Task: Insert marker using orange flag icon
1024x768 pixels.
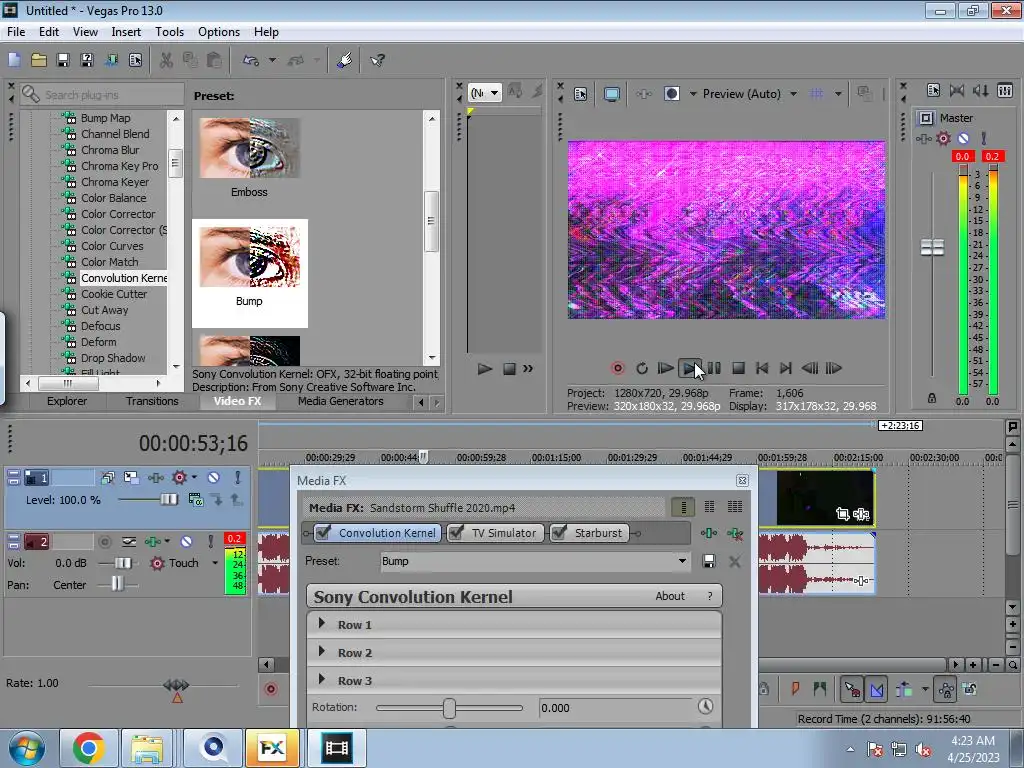Action: point(795,689)
